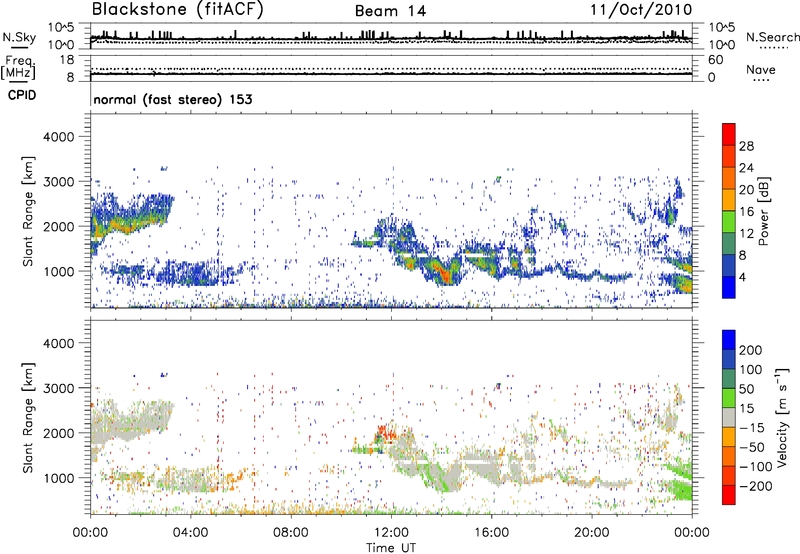Screen dimensions: 800x554
Task: Click the "3000" tick of the Velocity panel
Action: click(x=58, y=388)
